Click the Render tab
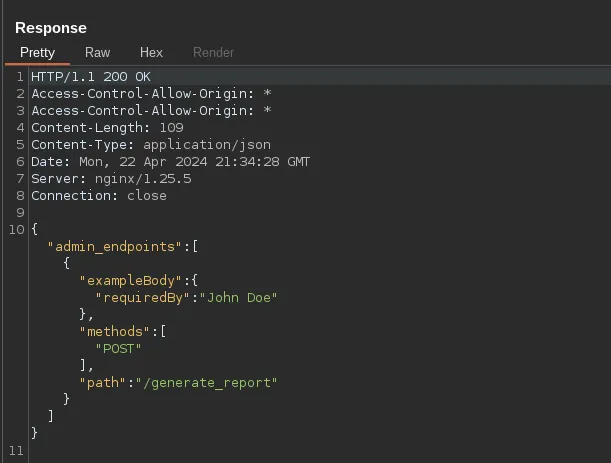 (x=213, y=52)
